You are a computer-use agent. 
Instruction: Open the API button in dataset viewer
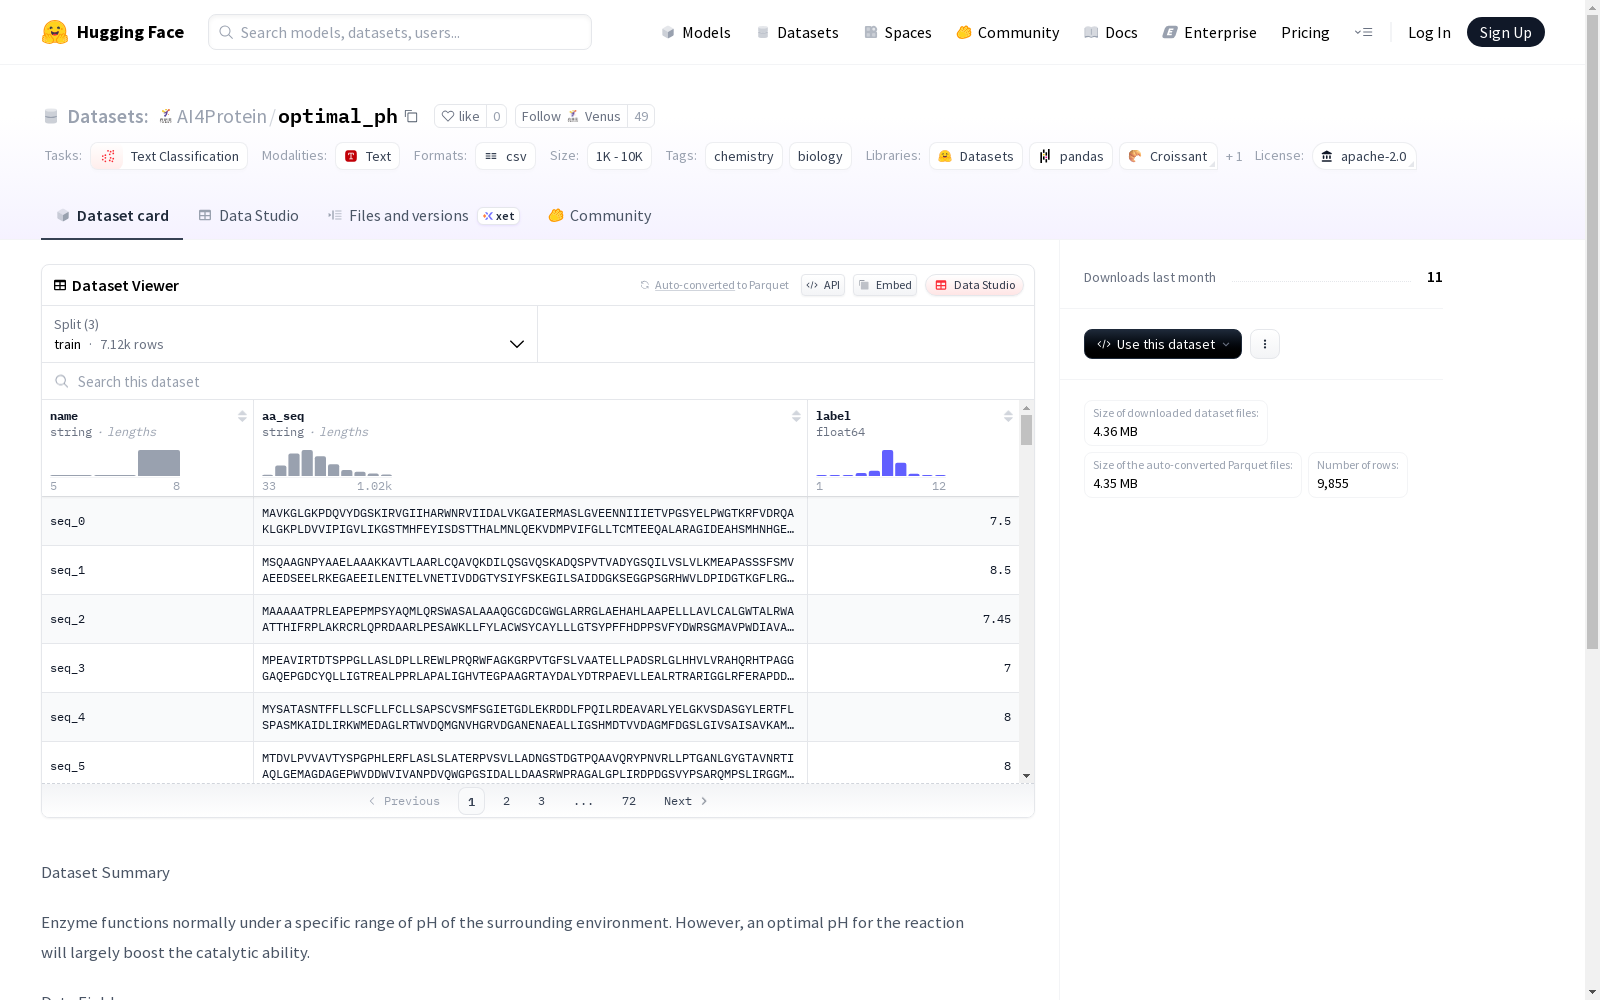click(823, 285)
